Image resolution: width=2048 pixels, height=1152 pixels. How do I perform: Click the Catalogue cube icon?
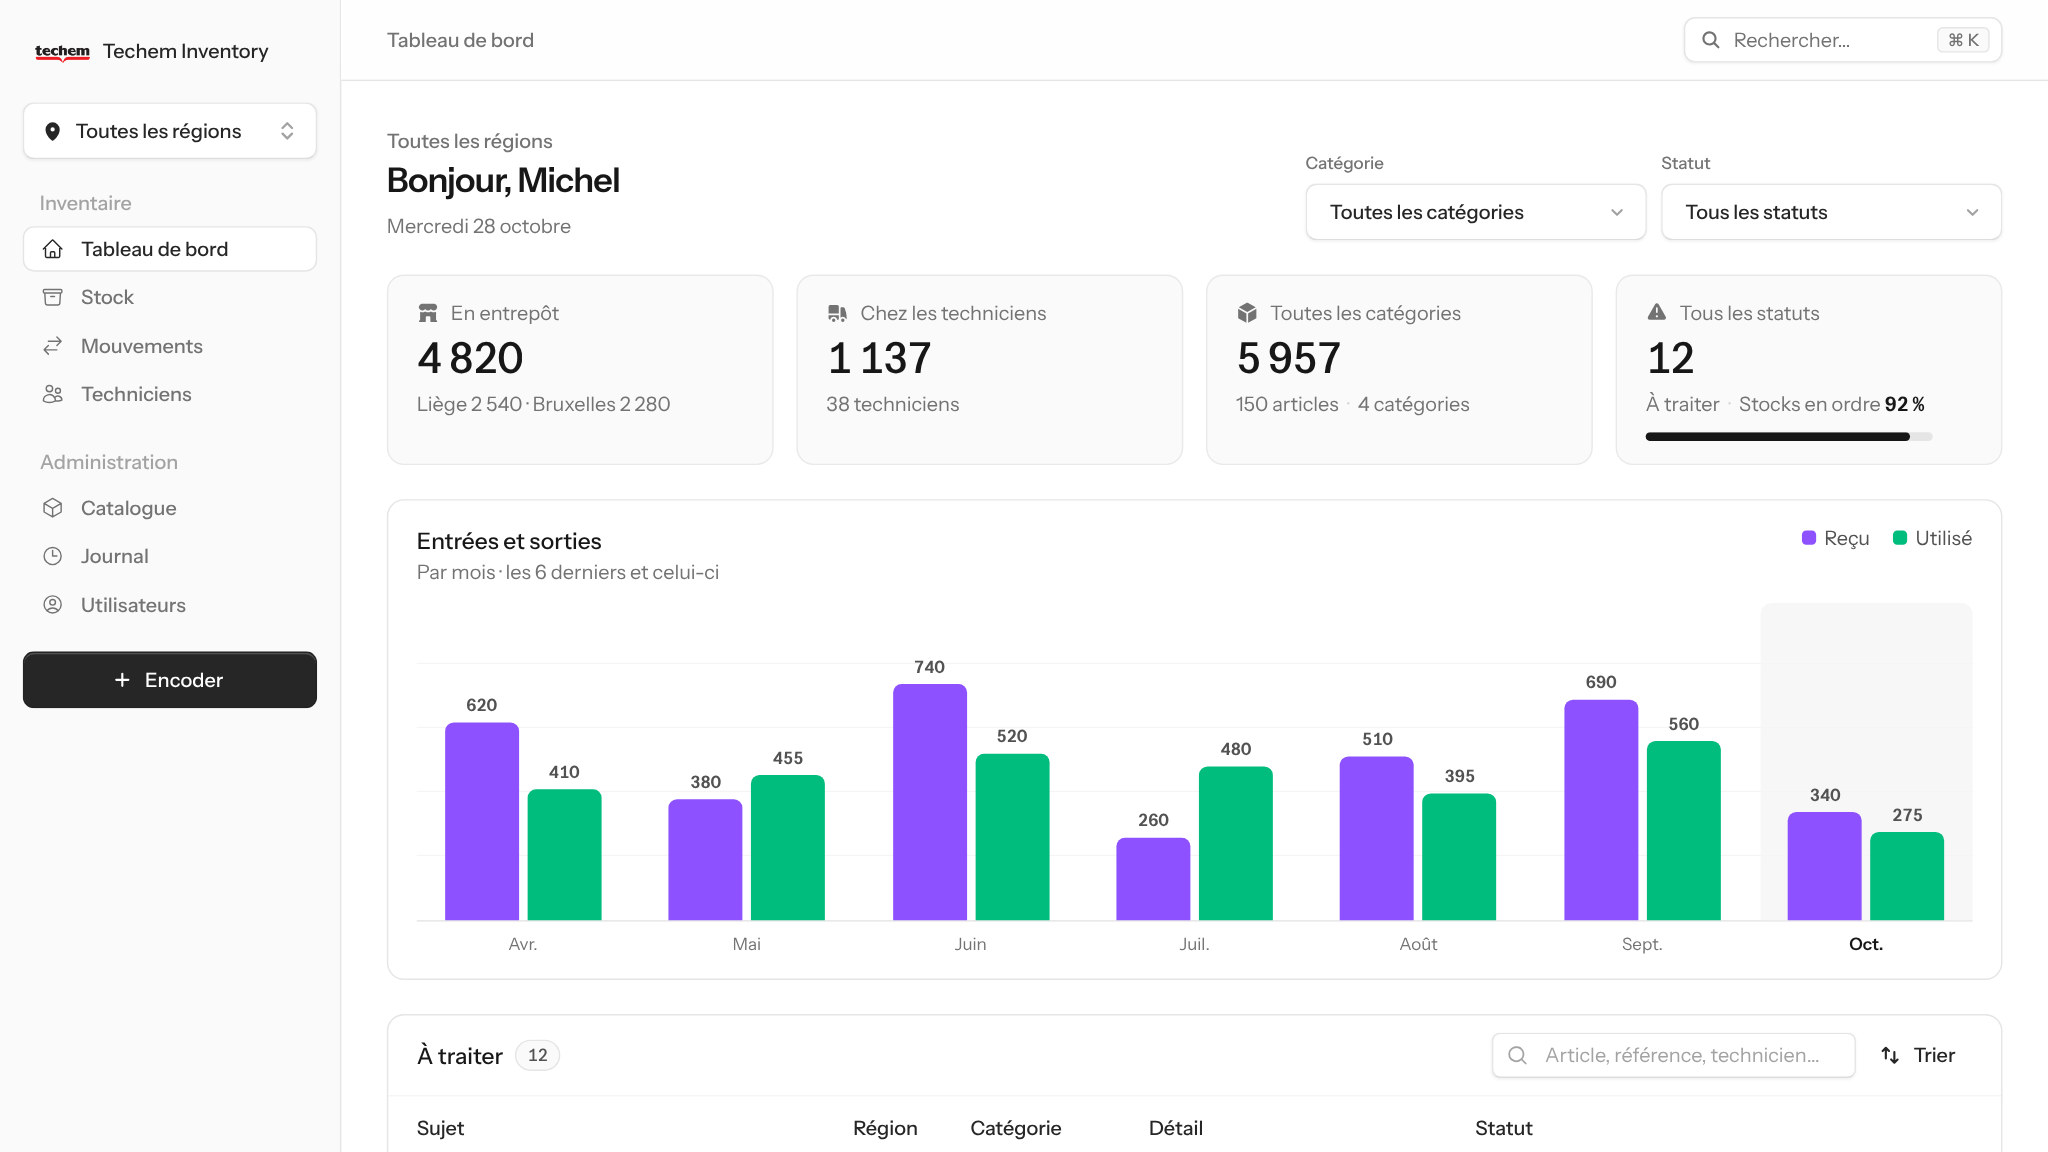pyautogui.click(x=53, y=508)
